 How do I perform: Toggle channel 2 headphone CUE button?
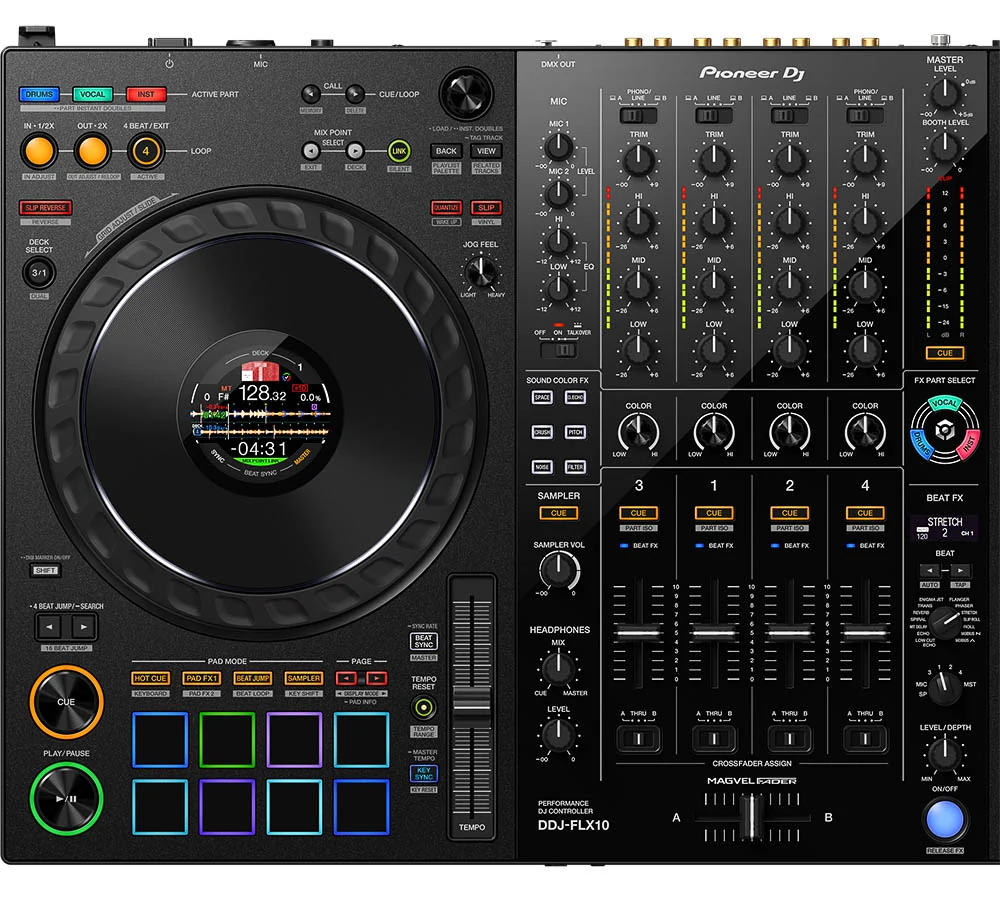click(x=790, y=513)
